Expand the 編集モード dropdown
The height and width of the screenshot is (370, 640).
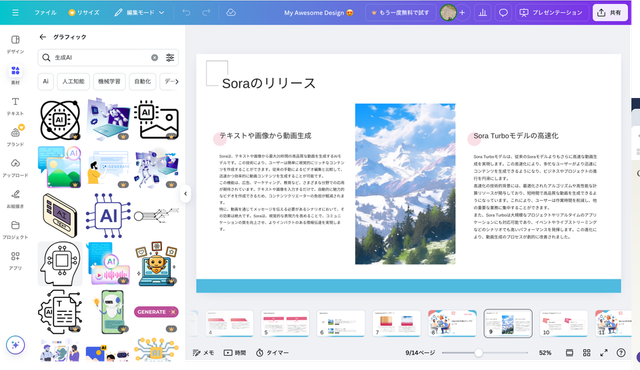[x=139, y=13]
